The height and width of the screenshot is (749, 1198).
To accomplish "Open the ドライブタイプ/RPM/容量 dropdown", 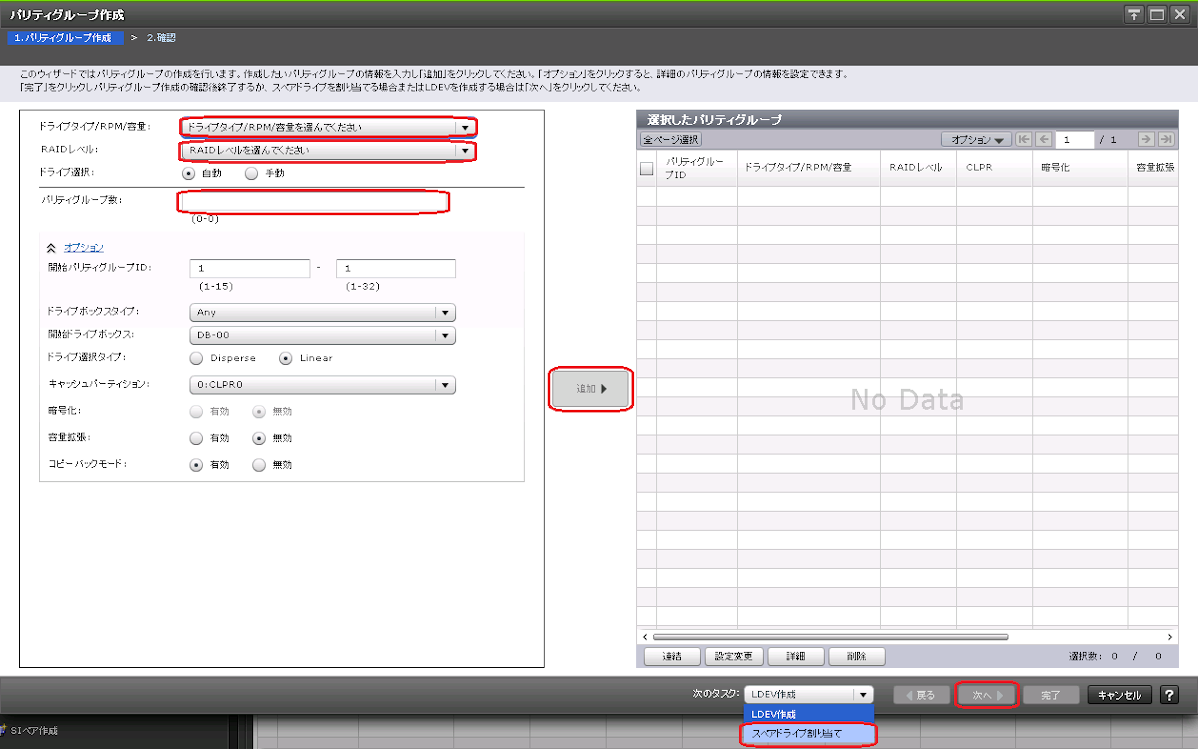I will tap(328, 127).
